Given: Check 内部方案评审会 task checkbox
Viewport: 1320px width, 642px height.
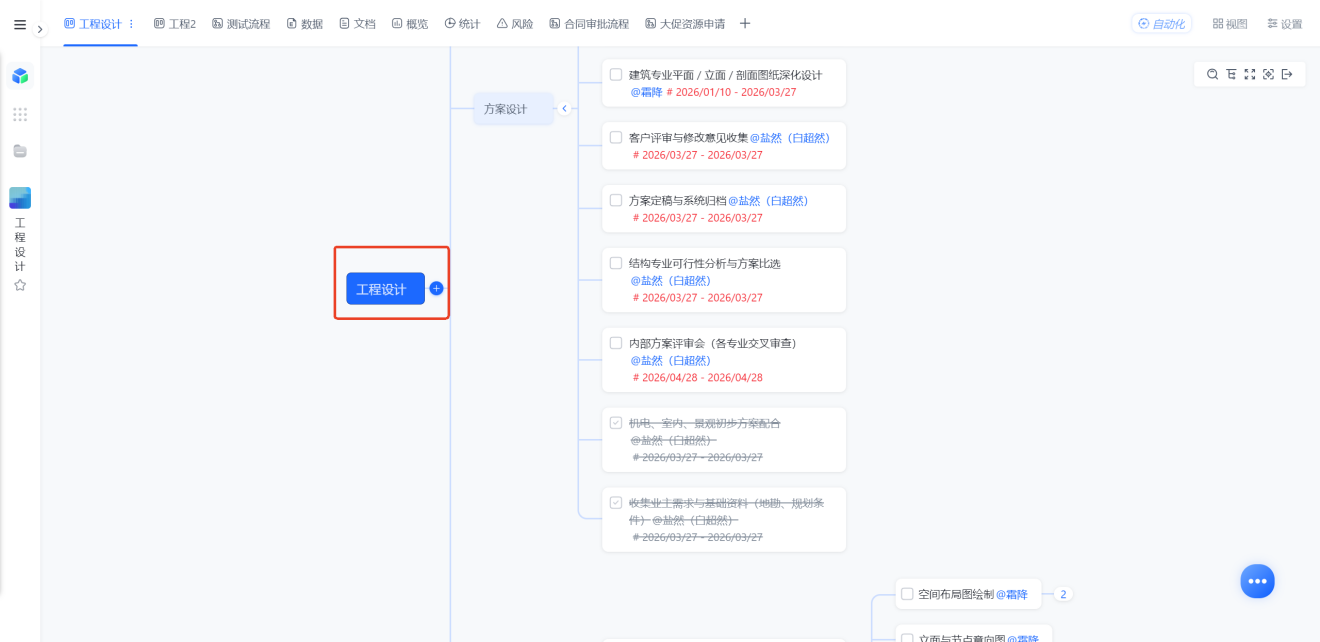Looking at the screenshot, I should click(616, 344).
